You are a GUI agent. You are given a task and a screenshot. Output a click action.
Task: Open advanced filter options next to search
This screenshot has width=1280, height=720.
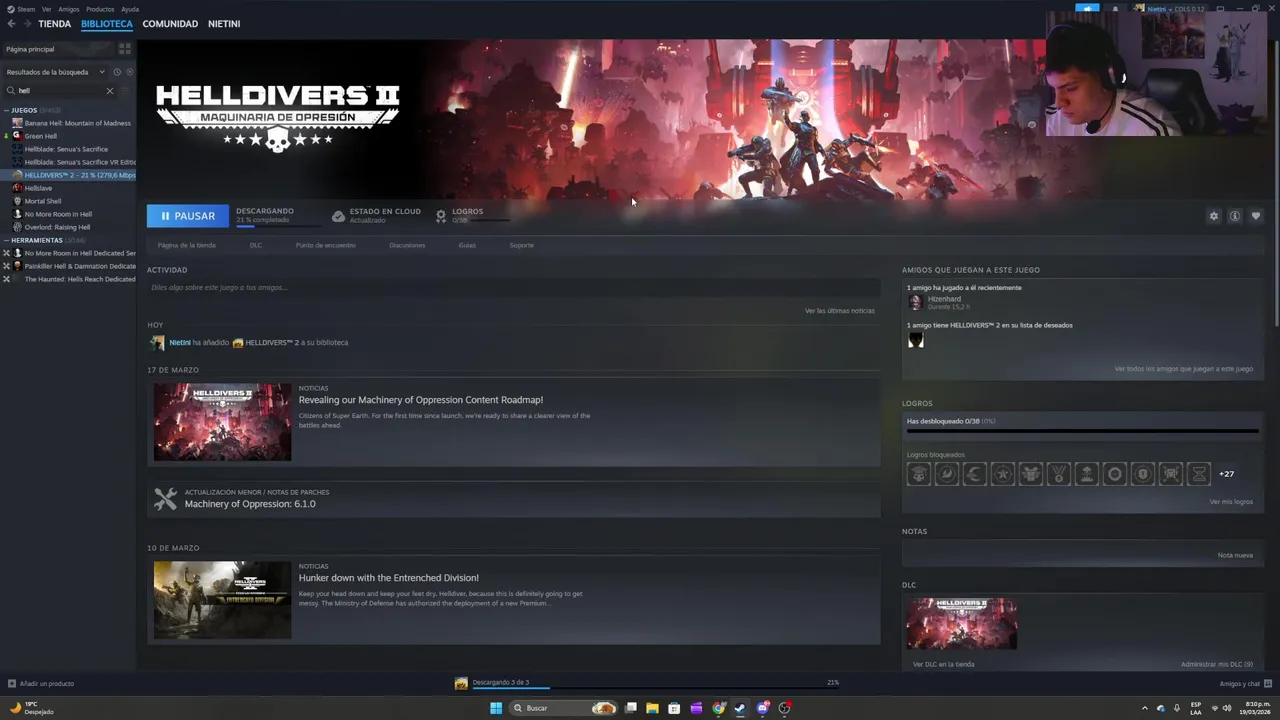[125, 91]
